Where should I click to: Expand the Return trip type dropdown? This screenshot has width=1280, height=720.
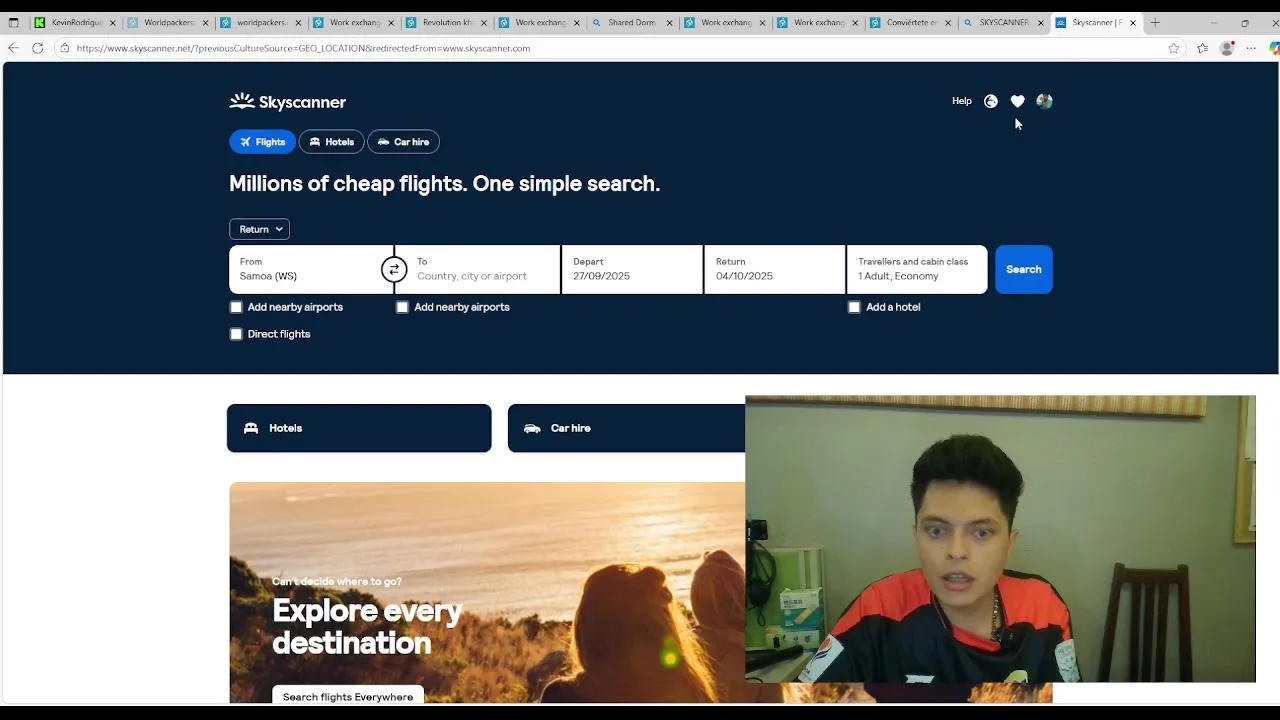pos(259,229)
